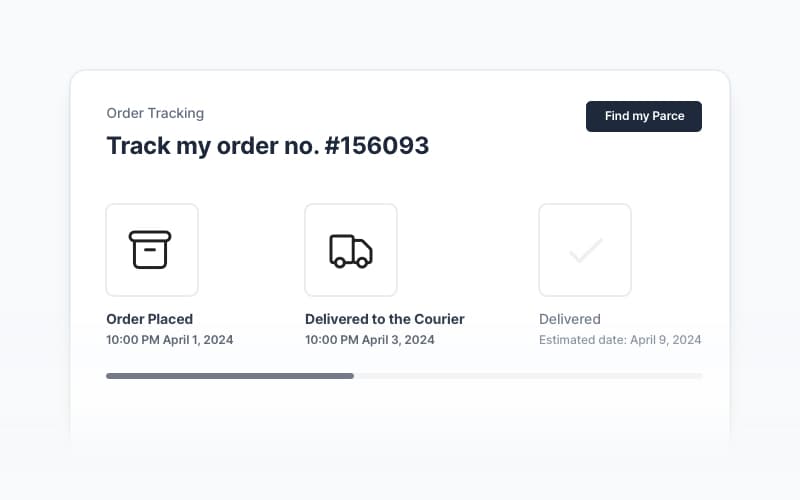Click the end of the dark progress fill
Viewport: 800px width, 500px height.
352,376
